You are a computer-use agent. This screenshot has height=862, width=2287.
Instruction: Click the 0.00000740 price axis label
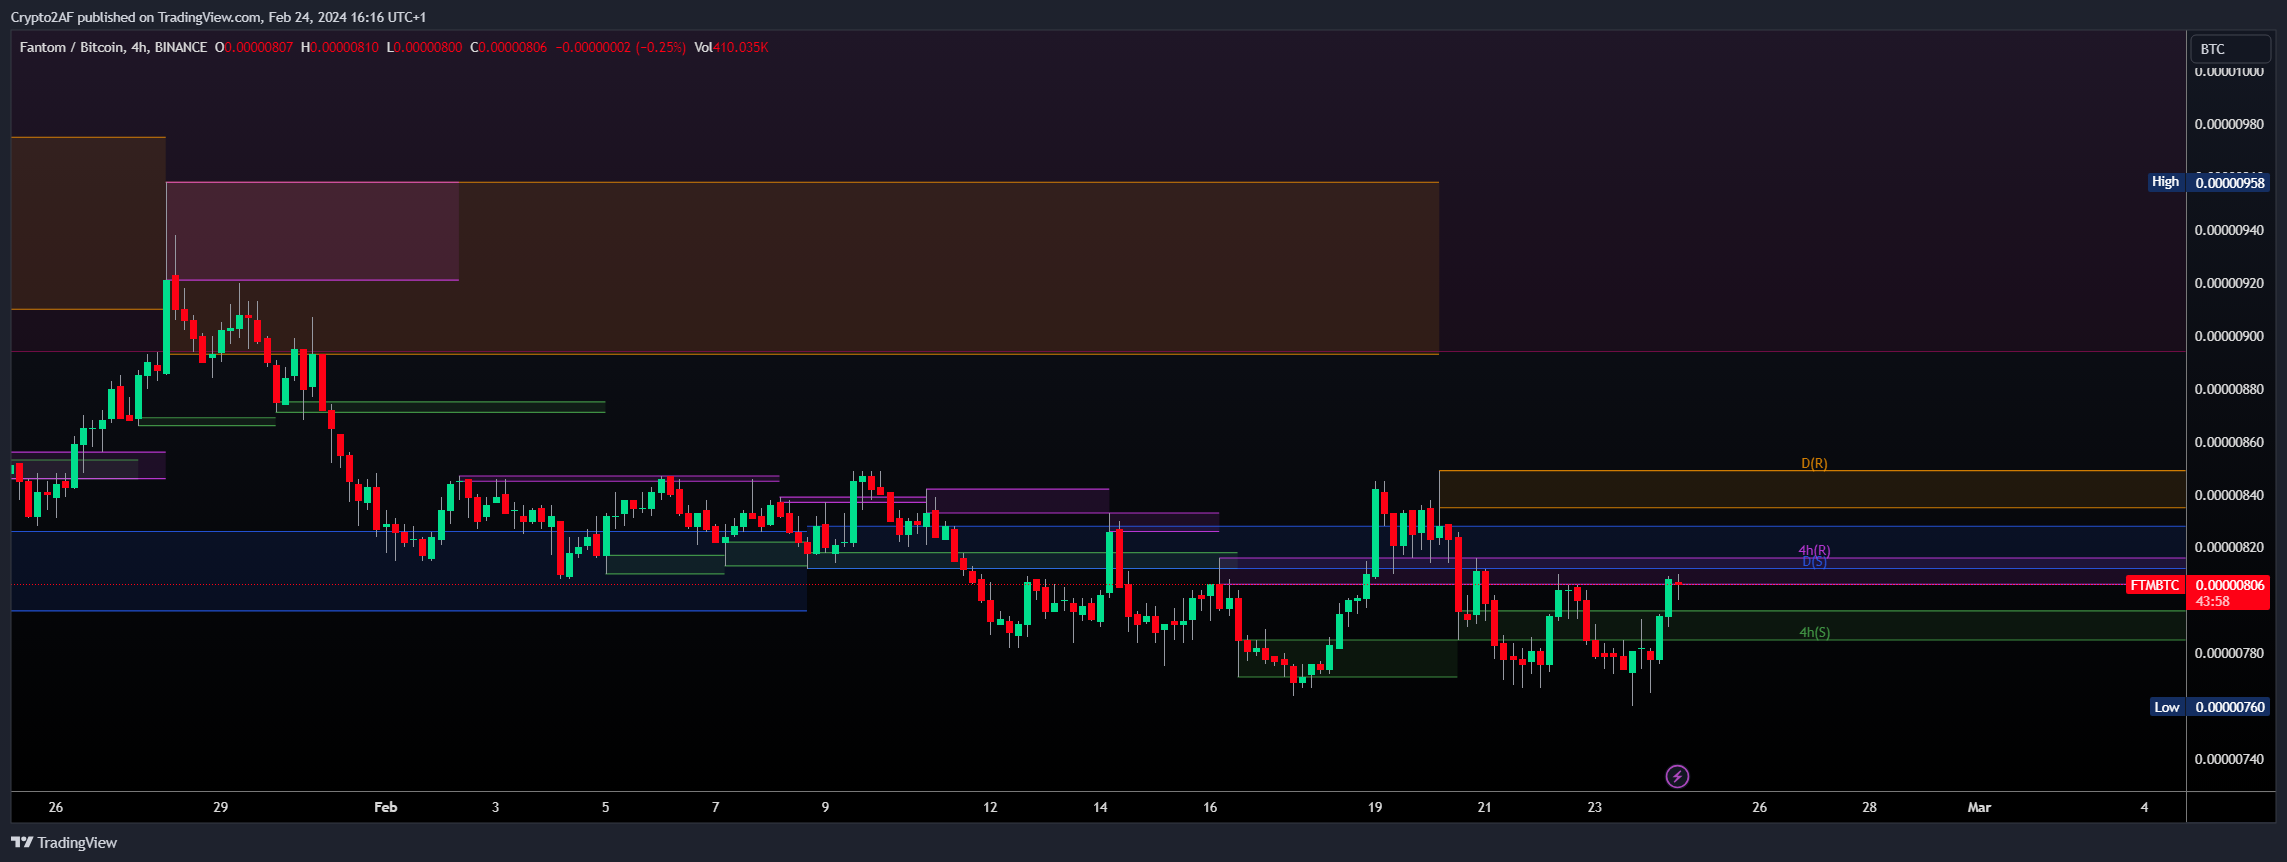pyautogui.click(x=2227, y=759)
